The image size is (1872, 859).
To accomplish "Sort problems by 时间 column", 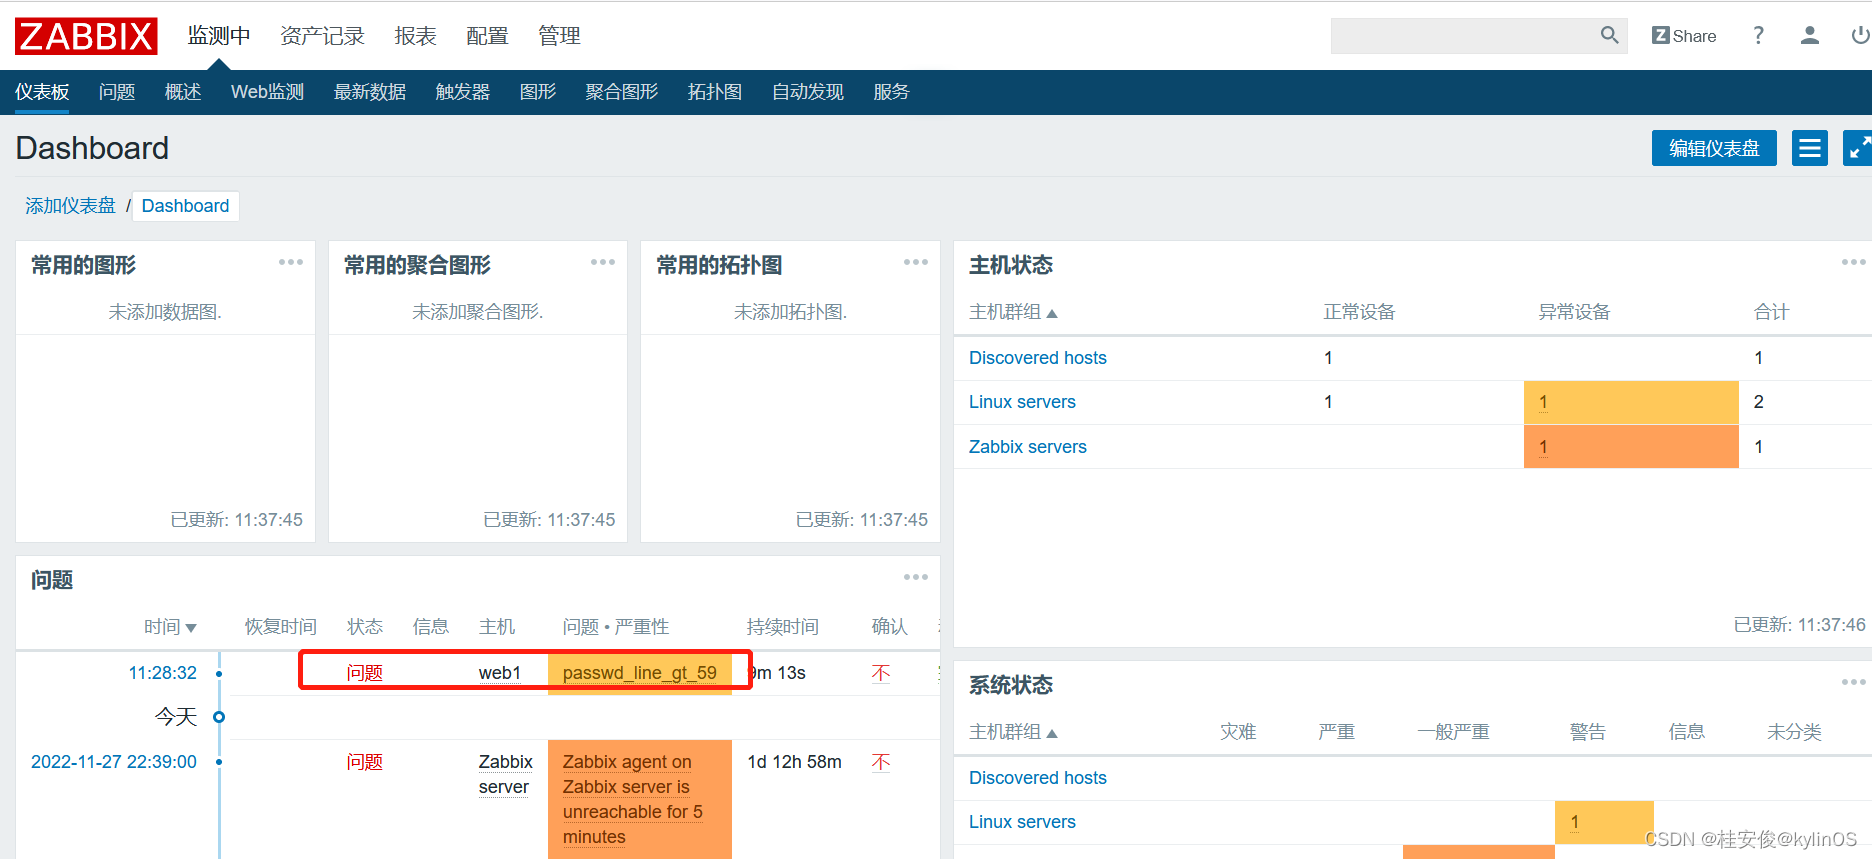I will (170, 627).
